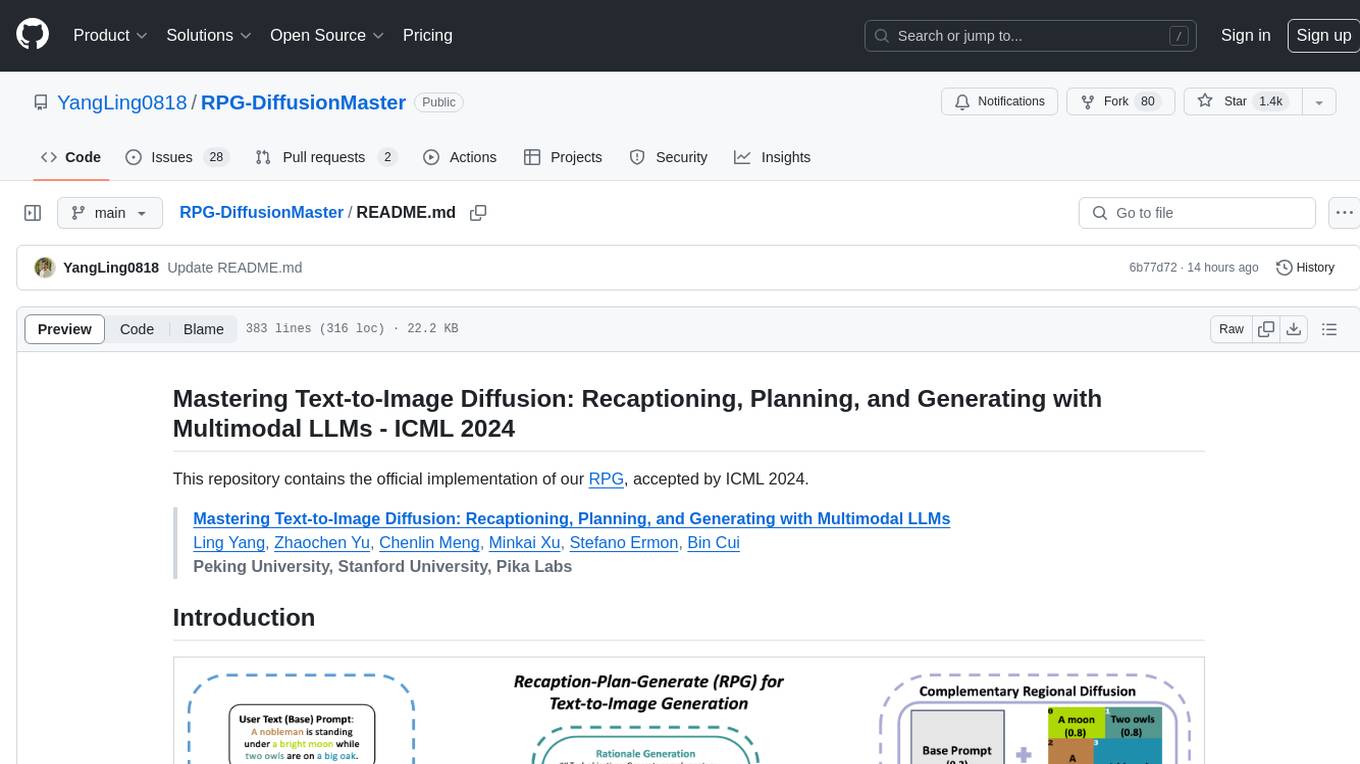Click the YangLing0818 commit author avatar
This screenshot has height=764, width=1360.
(x=44, y=268)
